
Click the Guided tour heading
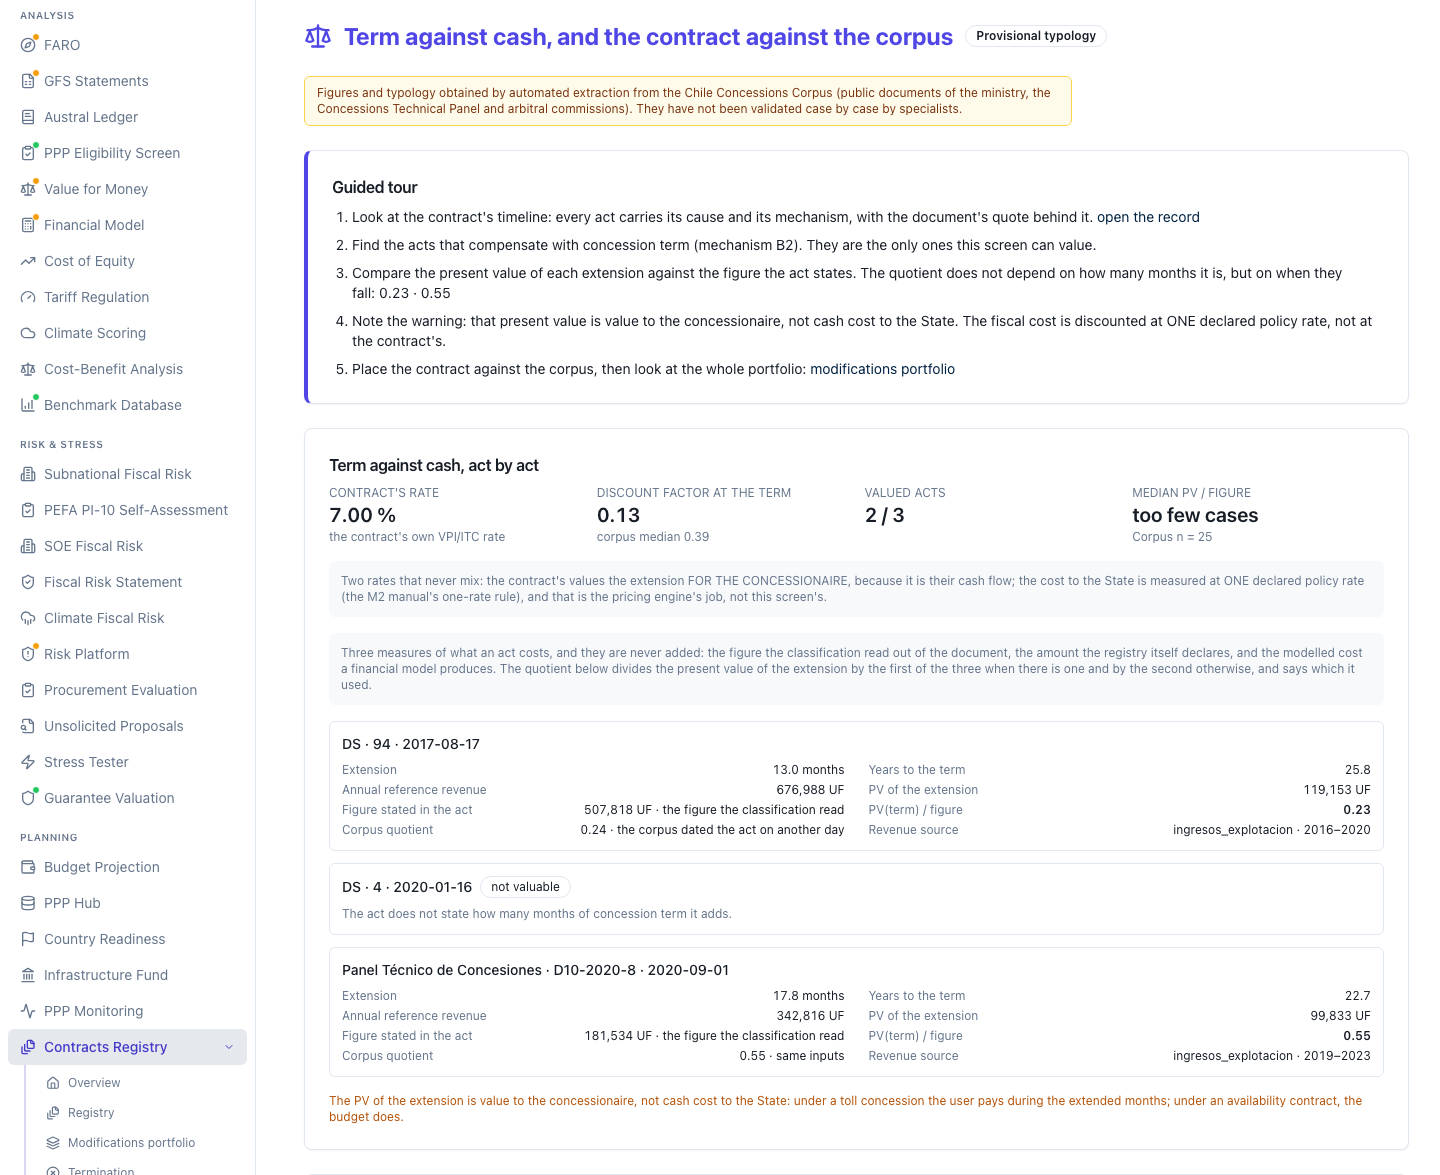pos(375,187)
